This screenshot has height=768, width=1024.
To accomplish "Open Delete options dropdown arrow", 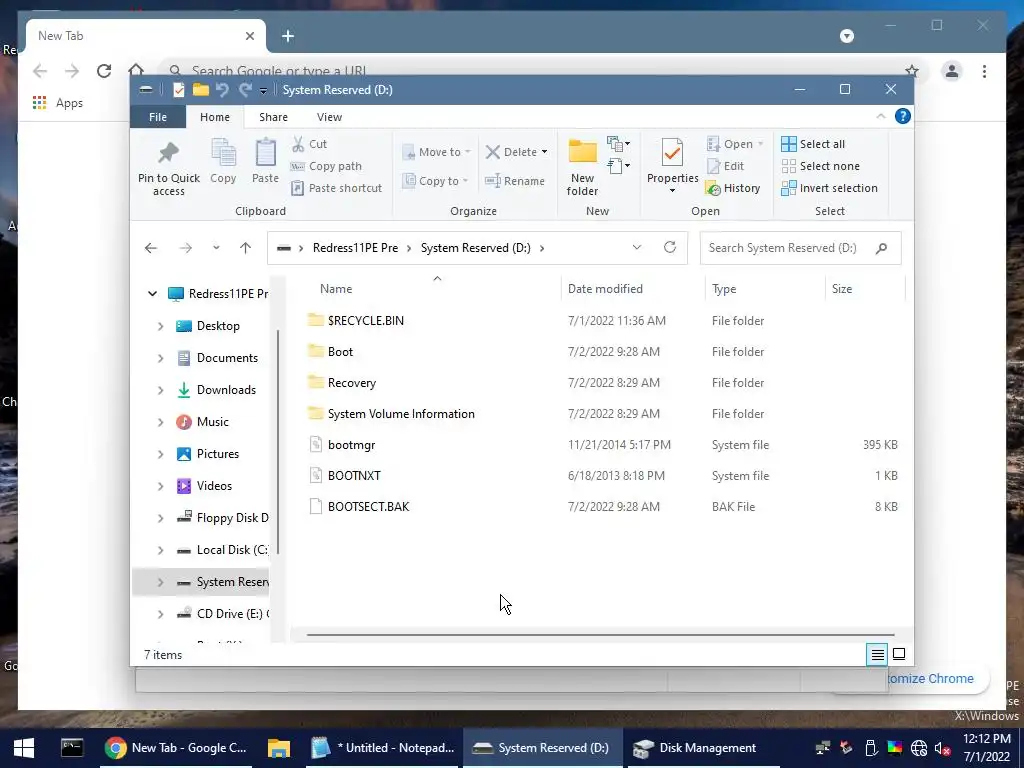I will click(544, 152).
